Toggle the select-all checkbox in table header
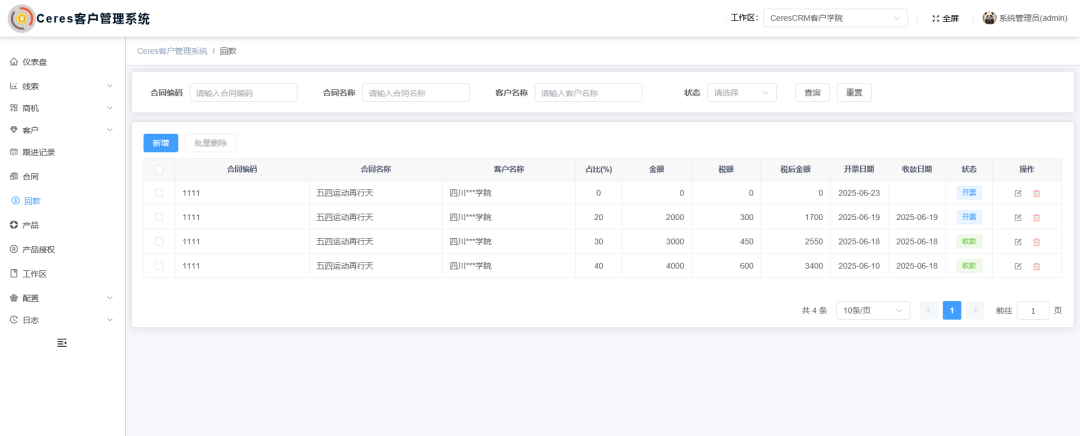 159,169
